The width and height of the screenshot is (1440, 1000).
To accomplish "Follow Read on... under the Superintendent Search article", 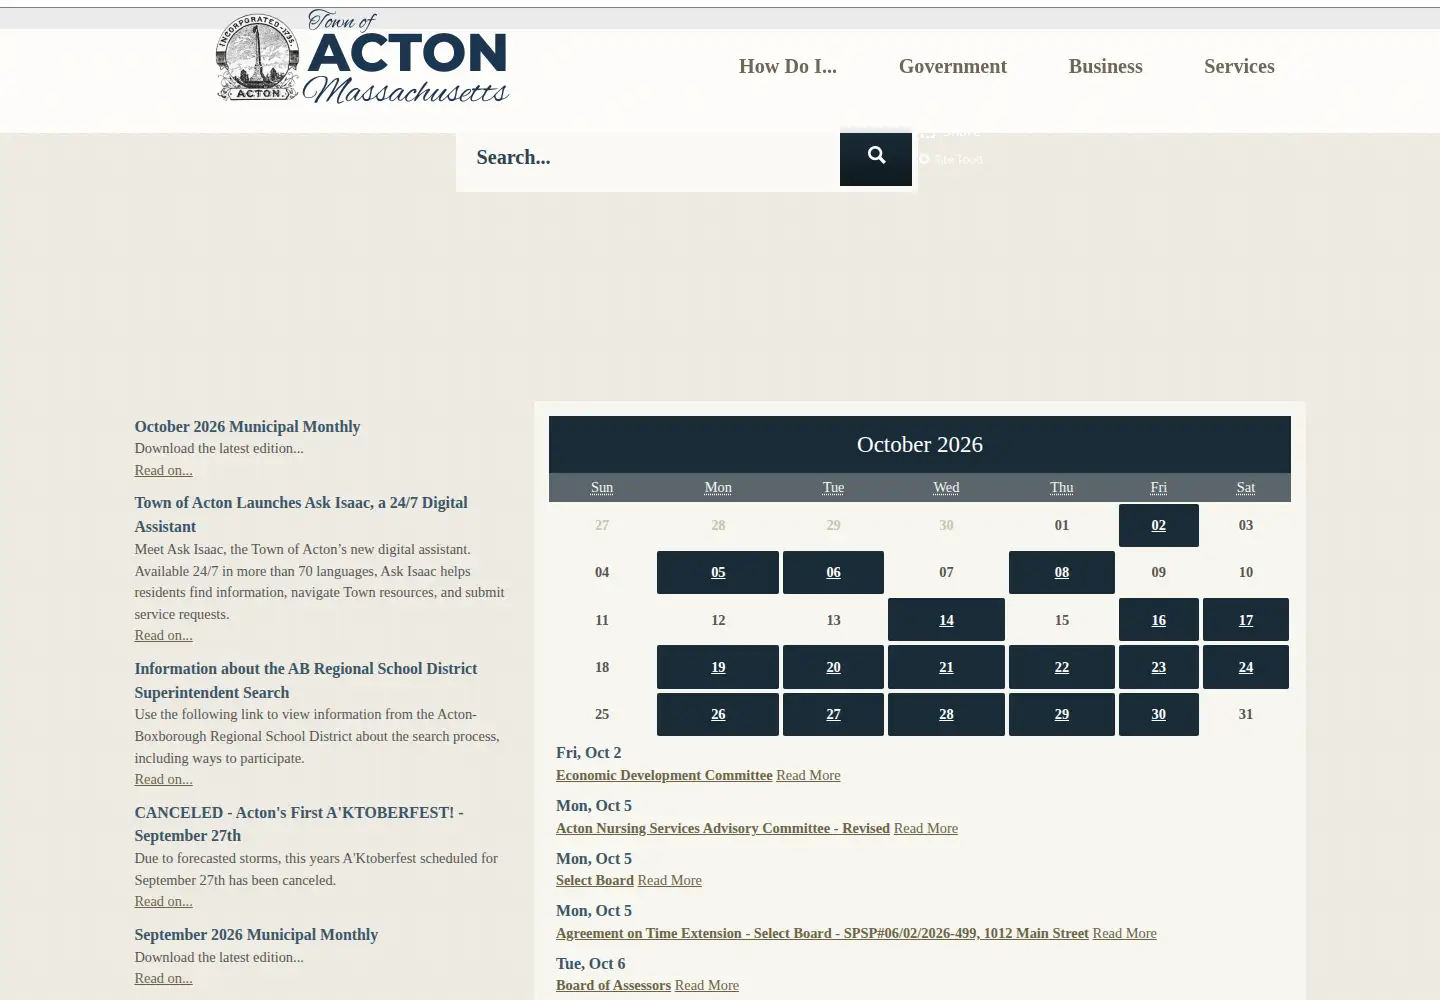I will click(x=164, y=779).
